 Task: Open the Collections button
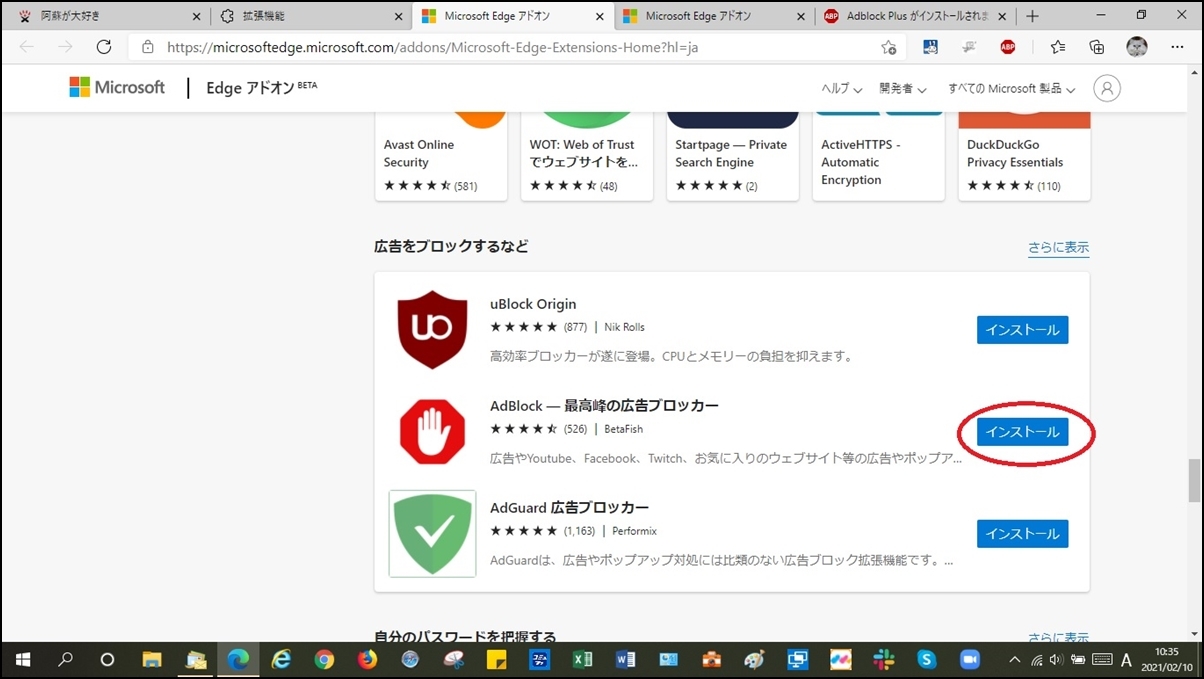coord(1097,47)
